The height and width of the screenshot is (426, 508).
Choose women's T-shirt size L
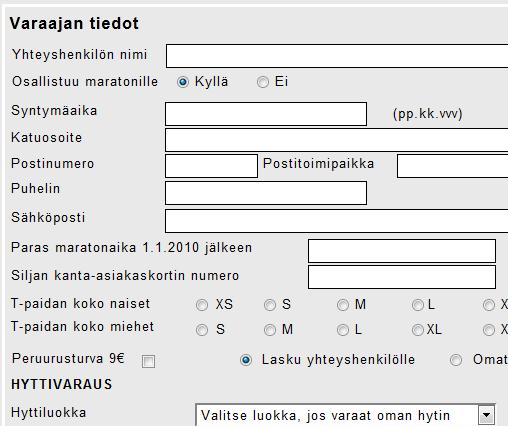click(x=418, y=305)
